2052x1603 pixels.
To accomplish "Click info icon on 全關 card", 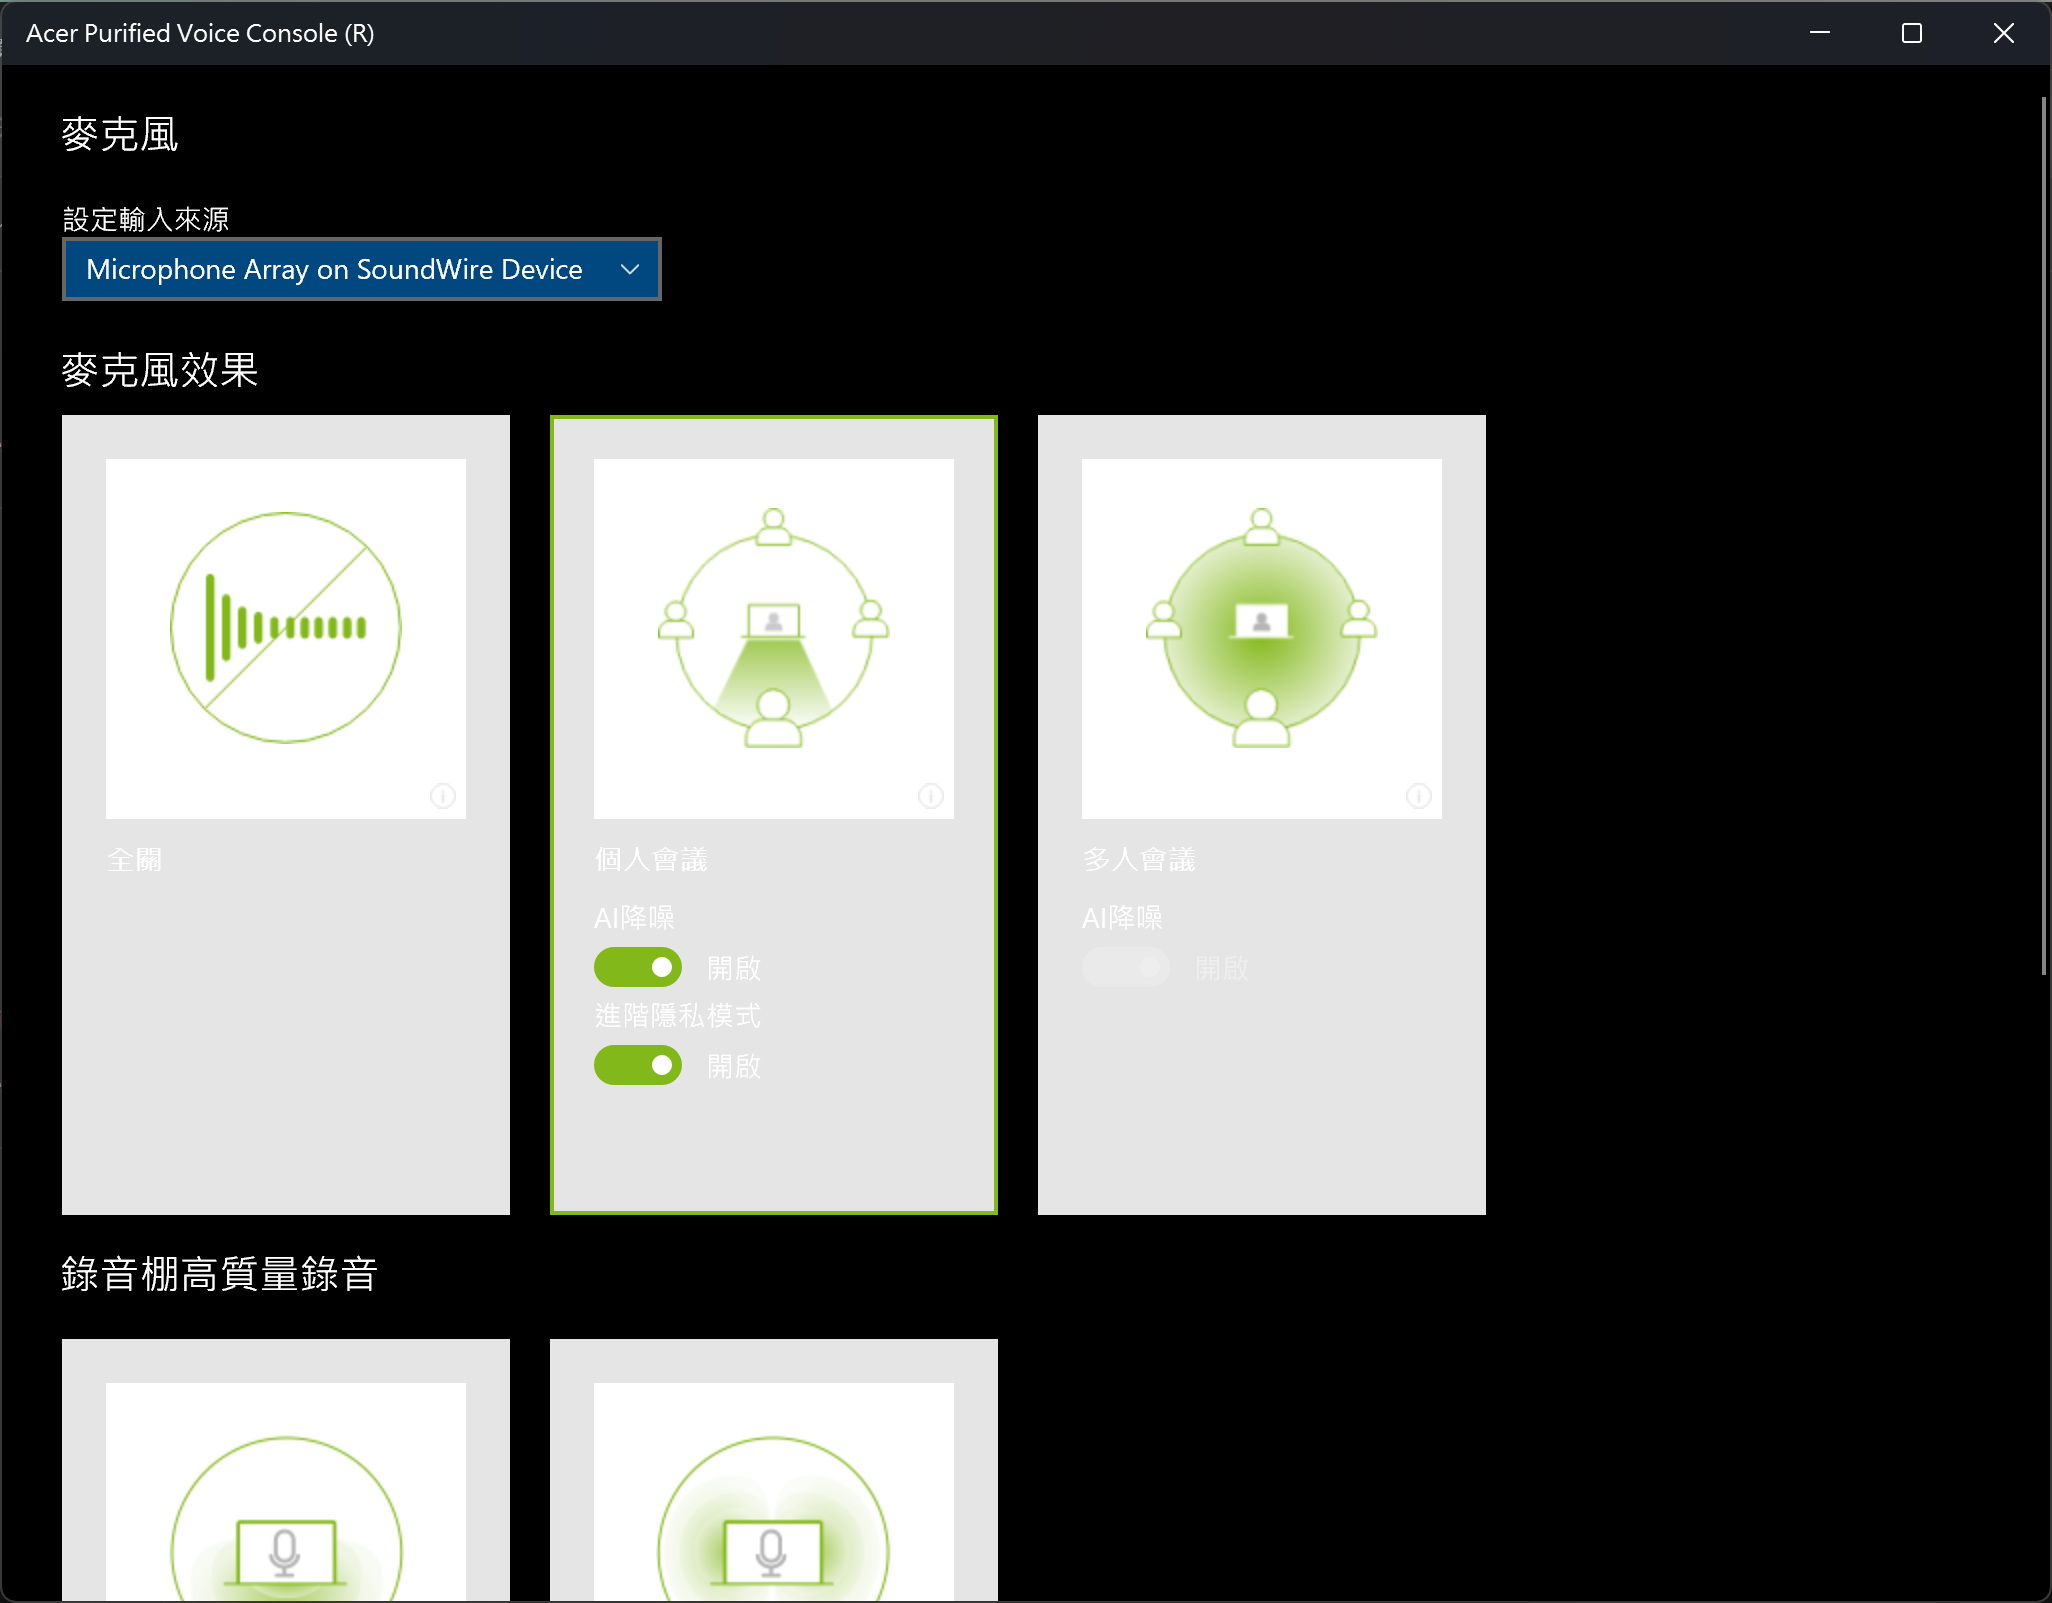I will click(442, 796).
